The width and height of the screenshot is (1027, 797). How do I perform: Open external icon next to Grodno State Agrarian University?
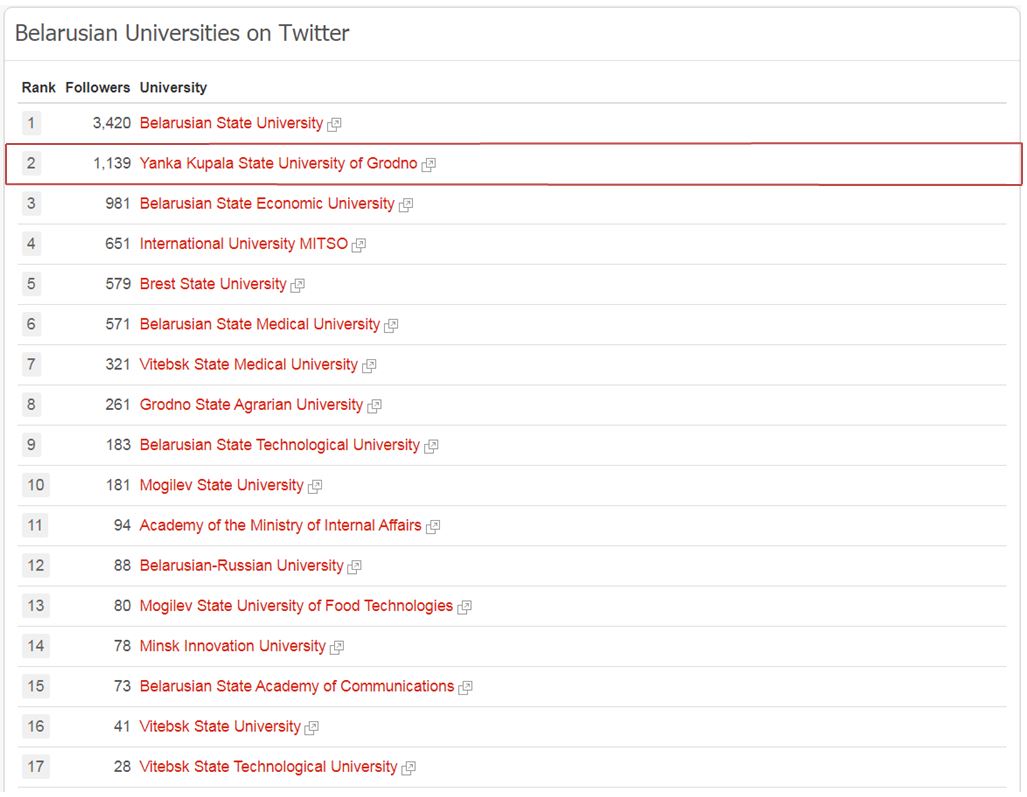pos(374,406)
